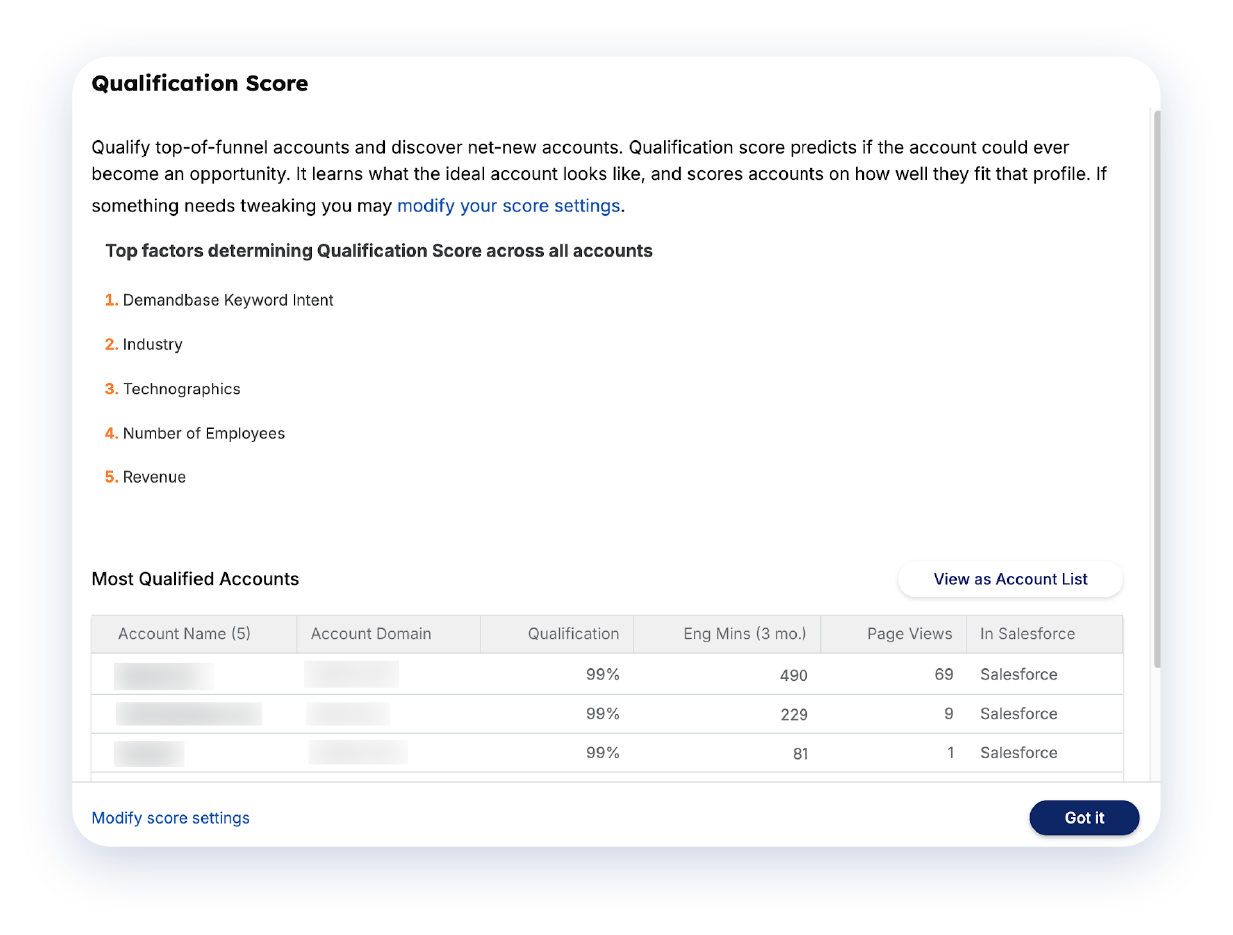This screenshot has height=935, width=1233.
Task: Click the Eng Mins (3 mo.) column header
Action: [x=745, y=634]
